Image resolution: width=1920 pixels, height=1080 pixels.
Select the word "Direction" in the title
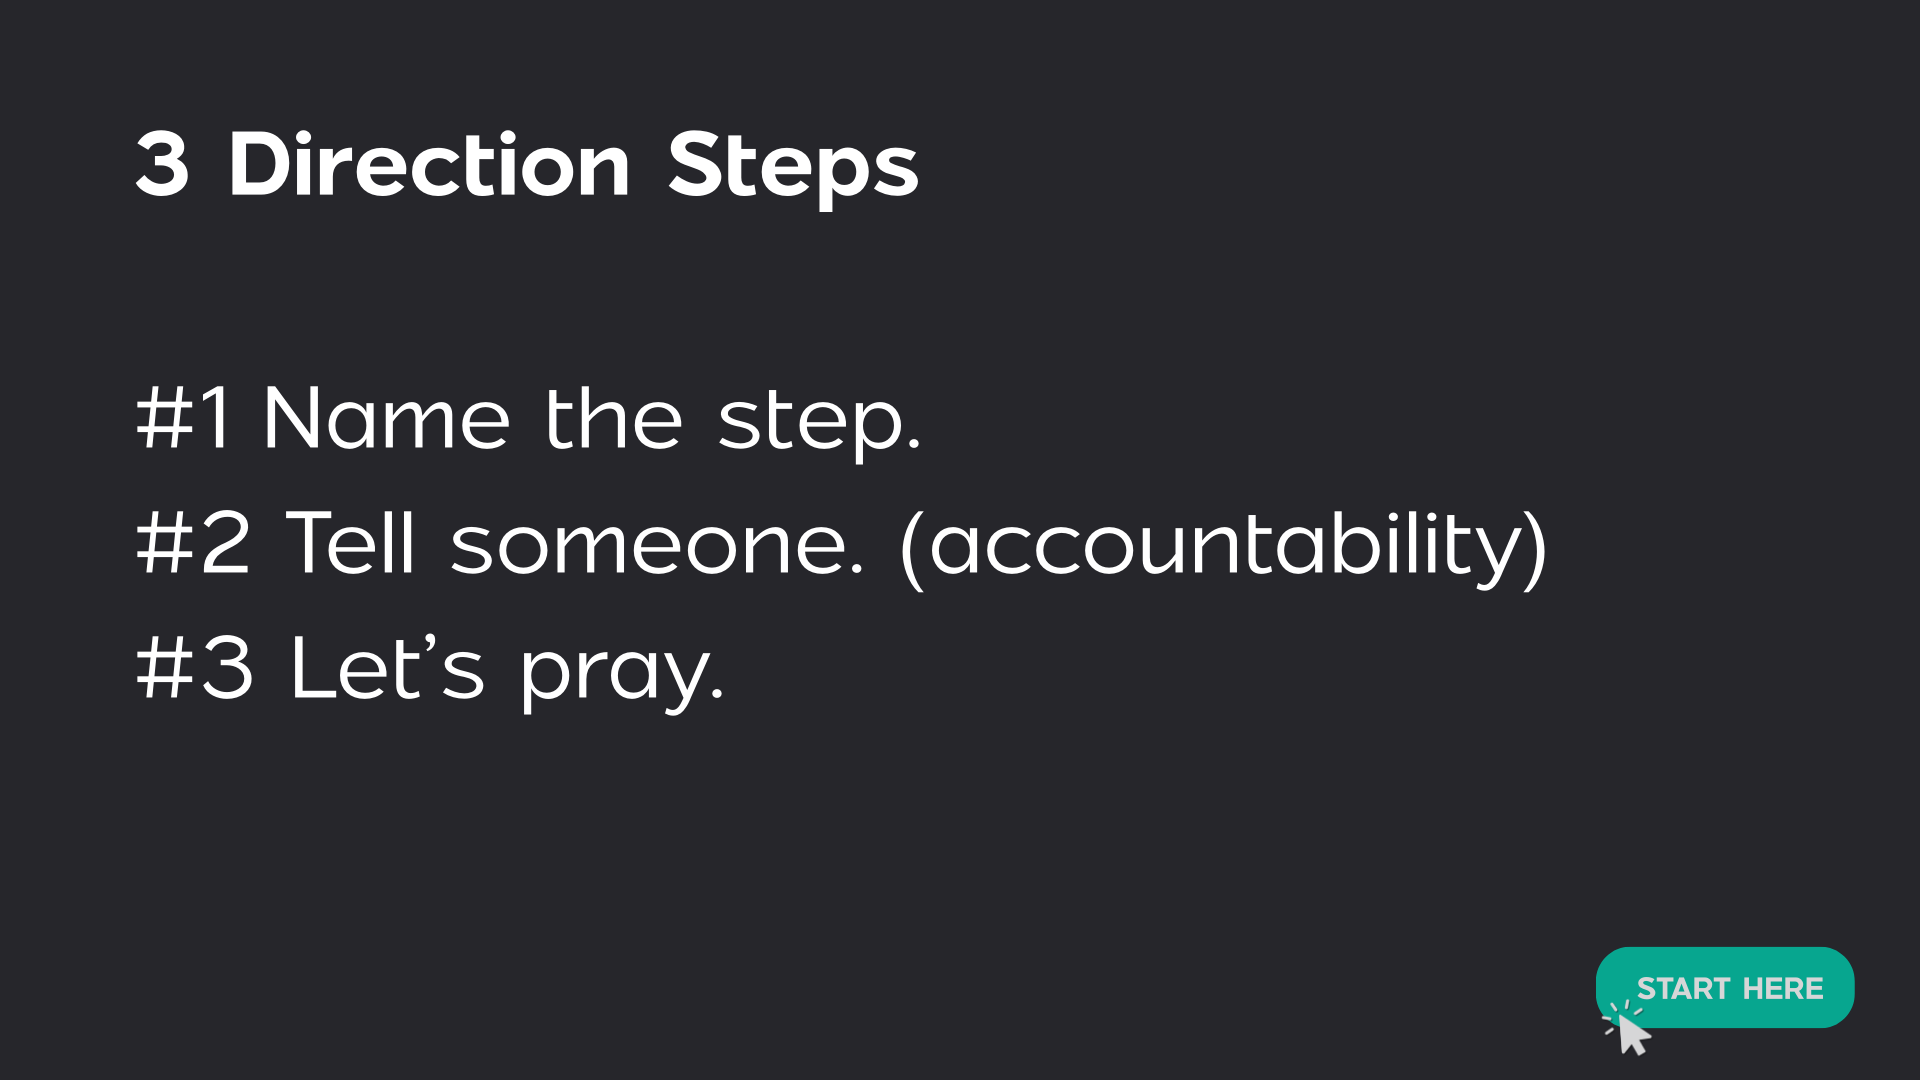pyautogui.click(x=429, y=165)
